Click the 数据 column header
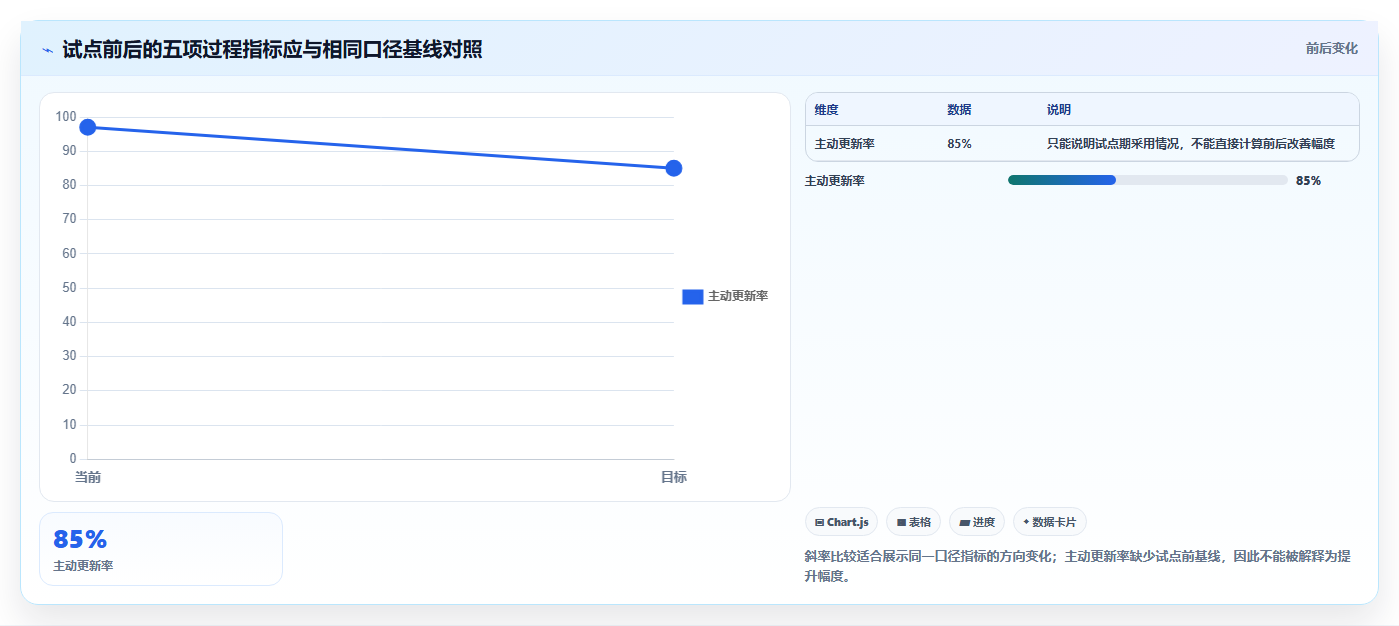Screen dimensions: 1399x626 tap(959, 110)
